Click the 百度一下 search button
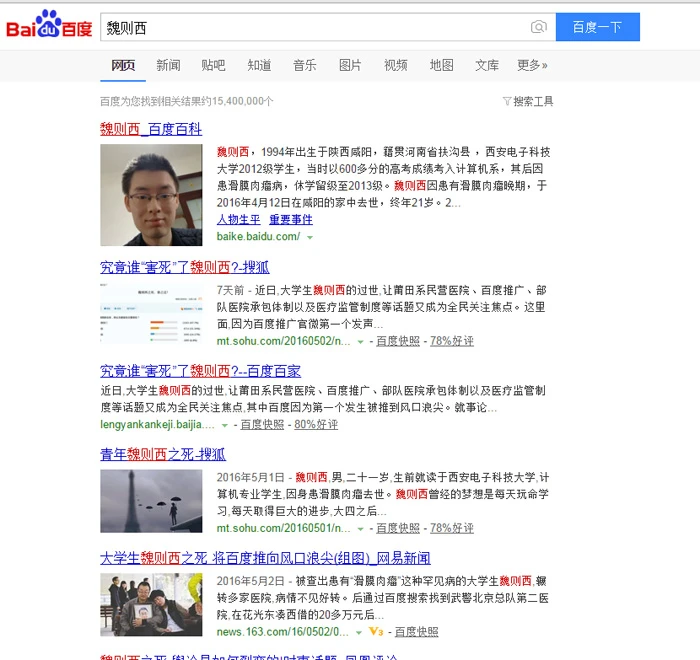Screen dimensions: 700x660 (597, 27)
